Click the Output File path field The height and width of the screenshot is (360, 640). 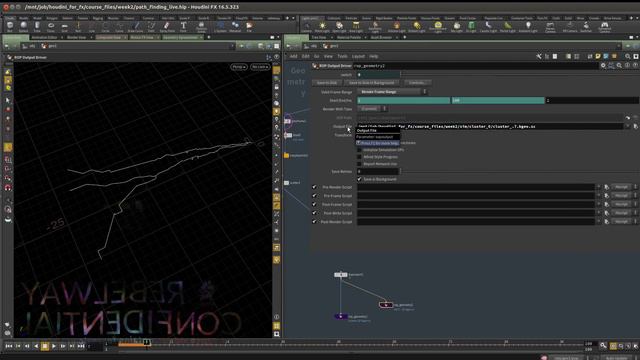[491, 127]
